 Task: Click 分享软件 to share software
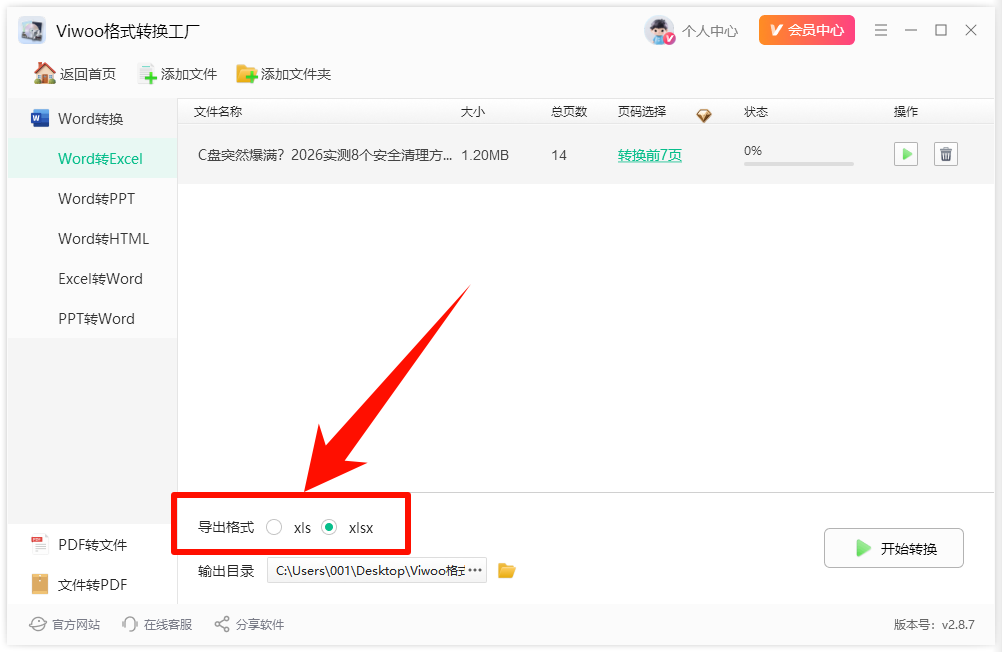pos(249,625)
